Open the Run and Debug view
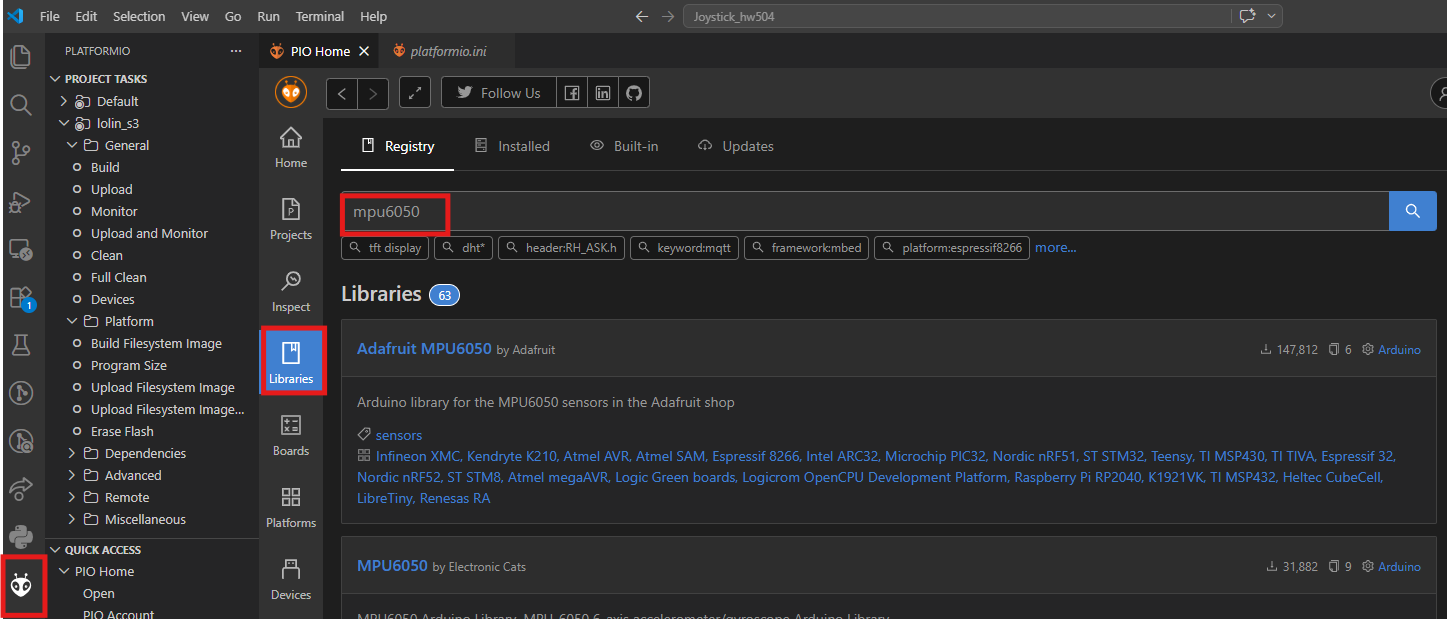This screenshot has height=619, width=1447. coord(21,201)
